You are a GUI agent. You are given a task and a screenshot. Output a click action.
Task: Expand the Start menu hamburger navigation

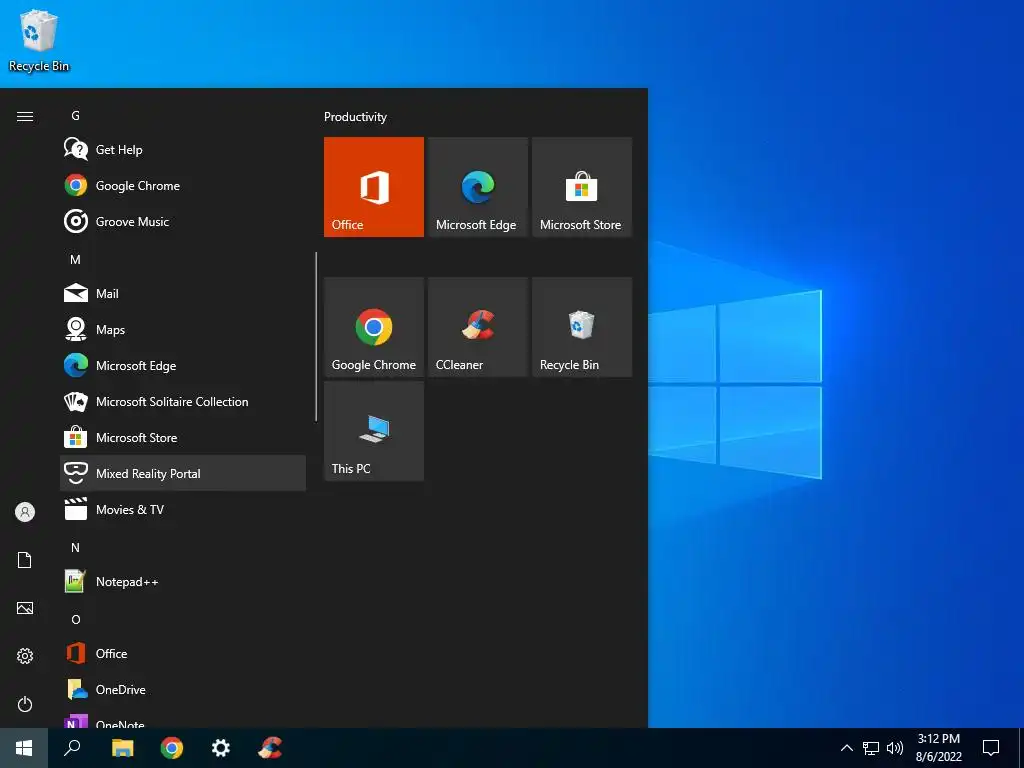point(25,116)
